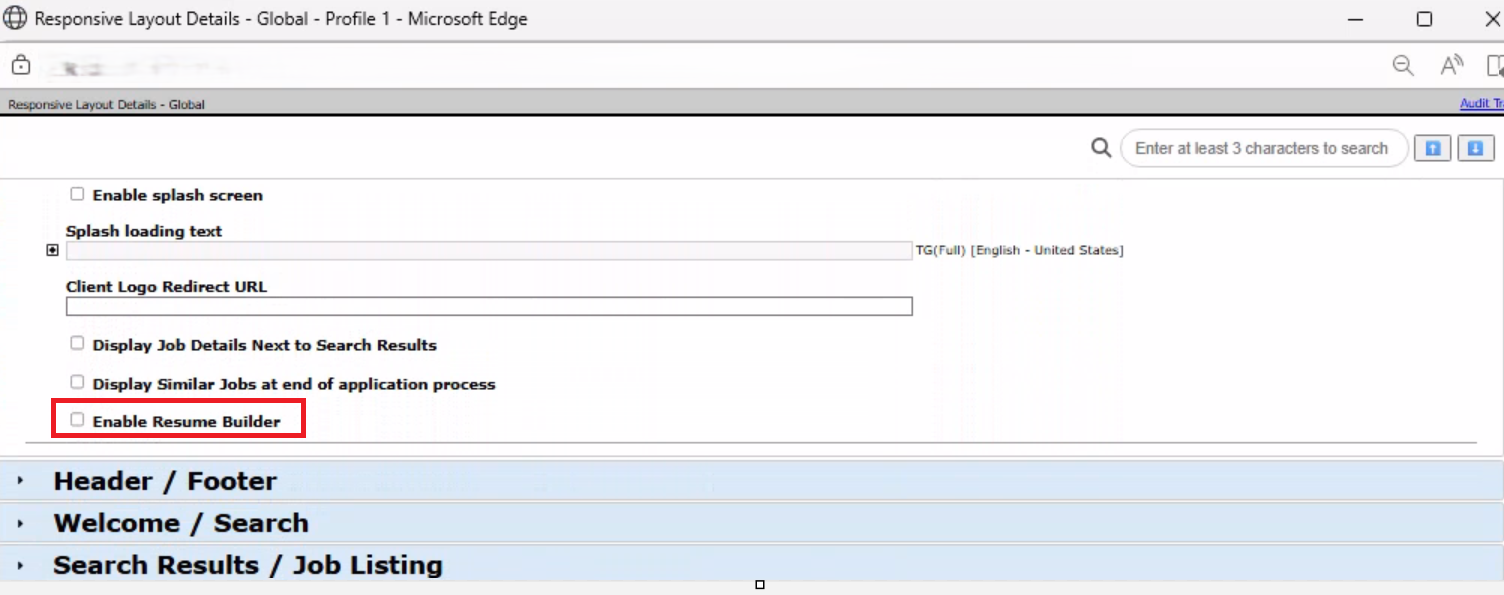Check Display Job Details Next to Search Results
This screenshot has width=1504, height=595.
click(x=77, y=344)
